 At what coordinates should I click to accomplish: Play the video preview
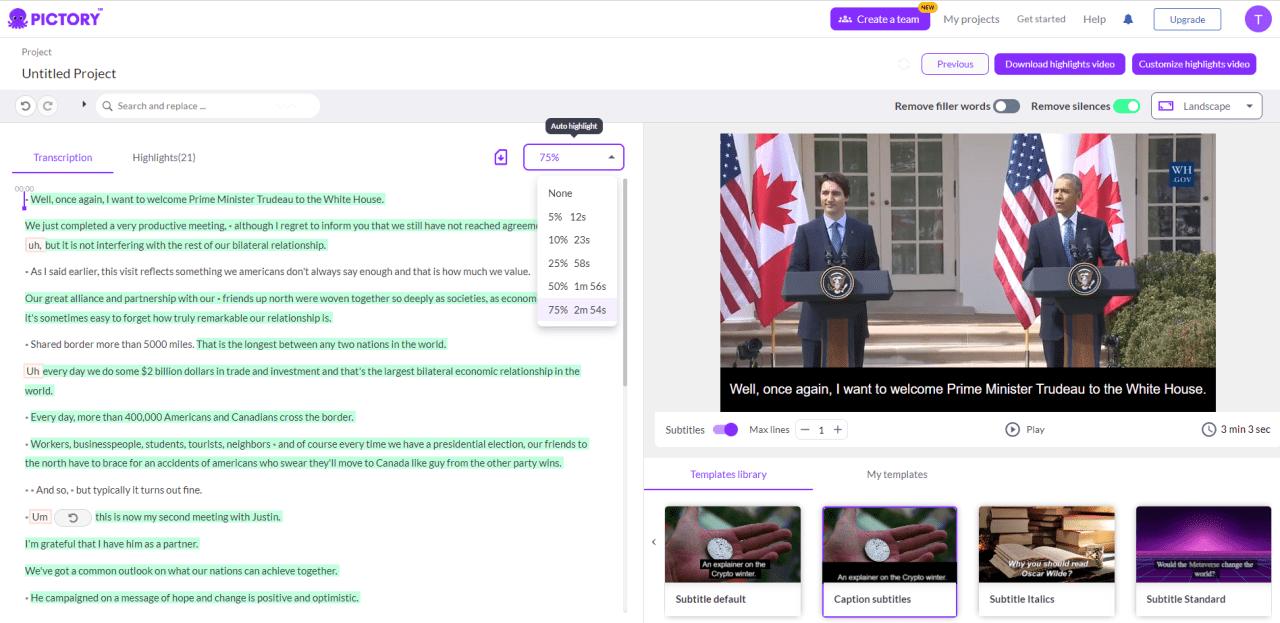click(x=1024, y=429)
